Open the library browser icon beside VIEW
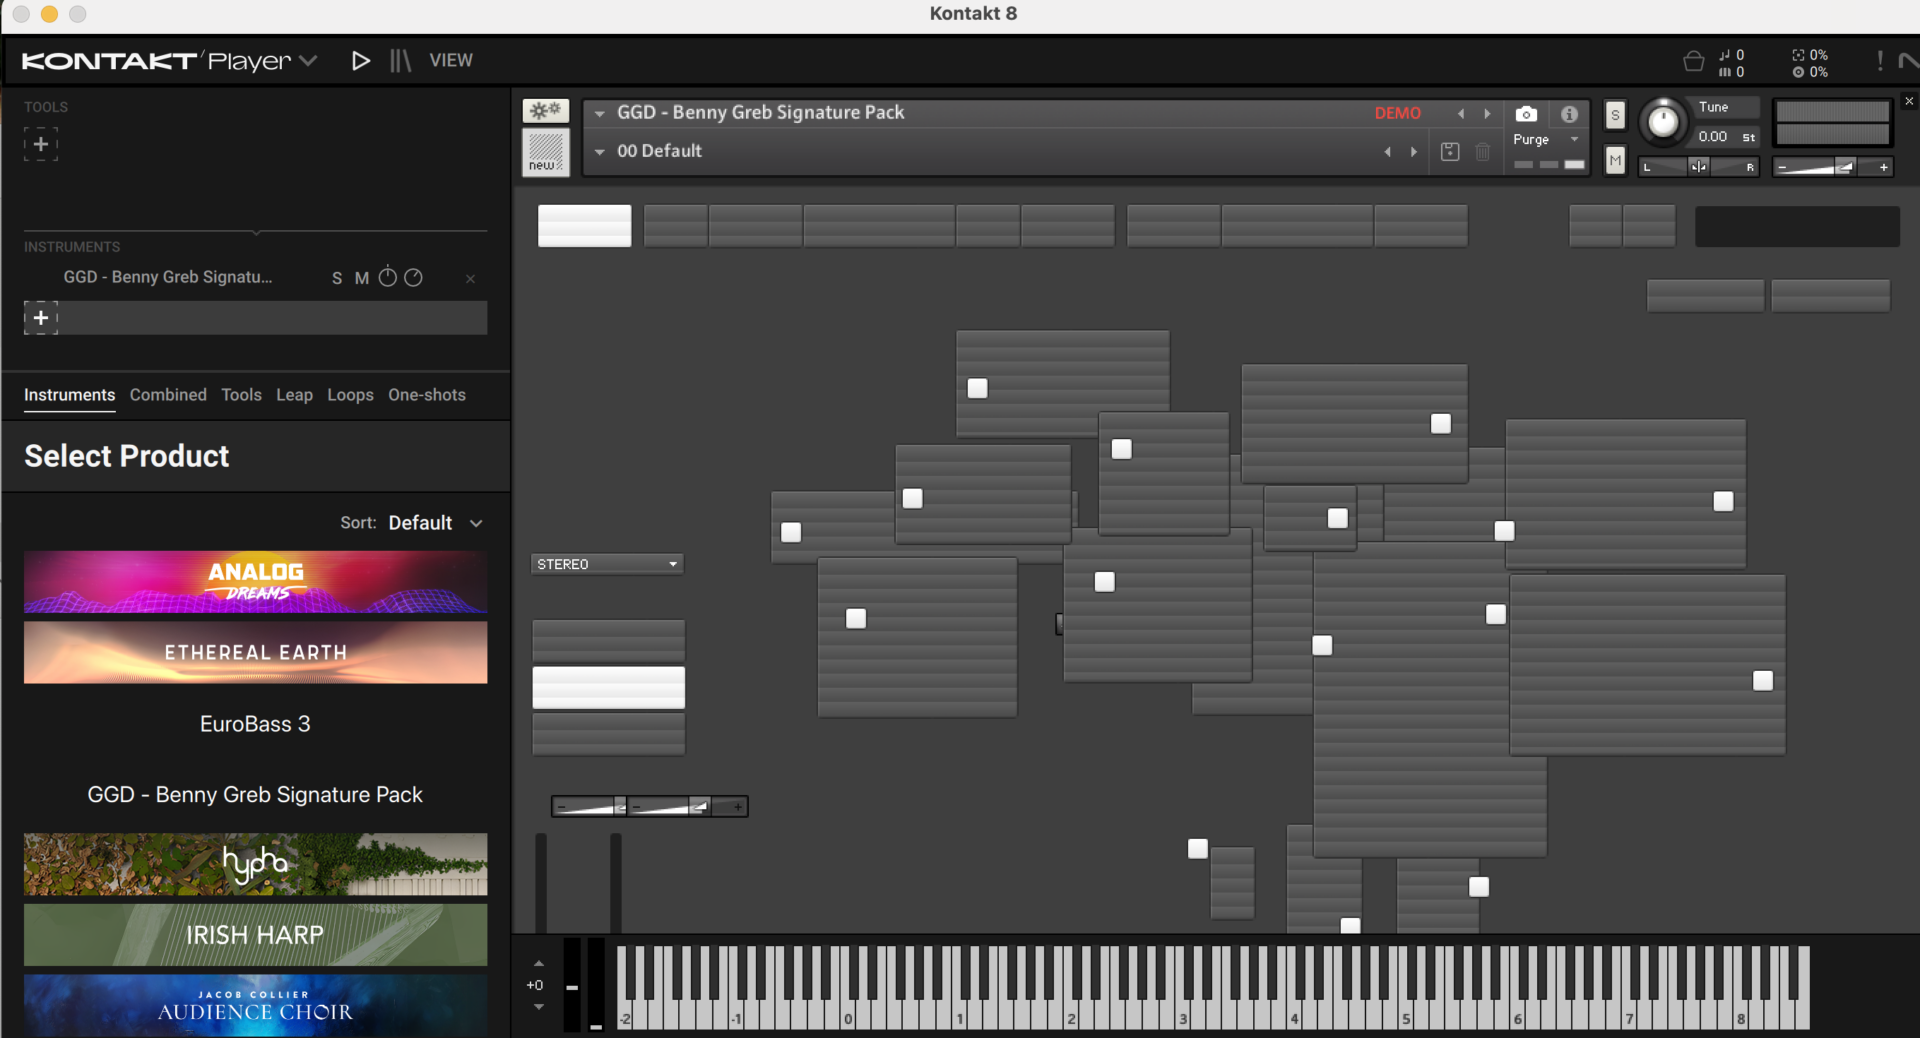1920x1038 pixels. point(400,61)
